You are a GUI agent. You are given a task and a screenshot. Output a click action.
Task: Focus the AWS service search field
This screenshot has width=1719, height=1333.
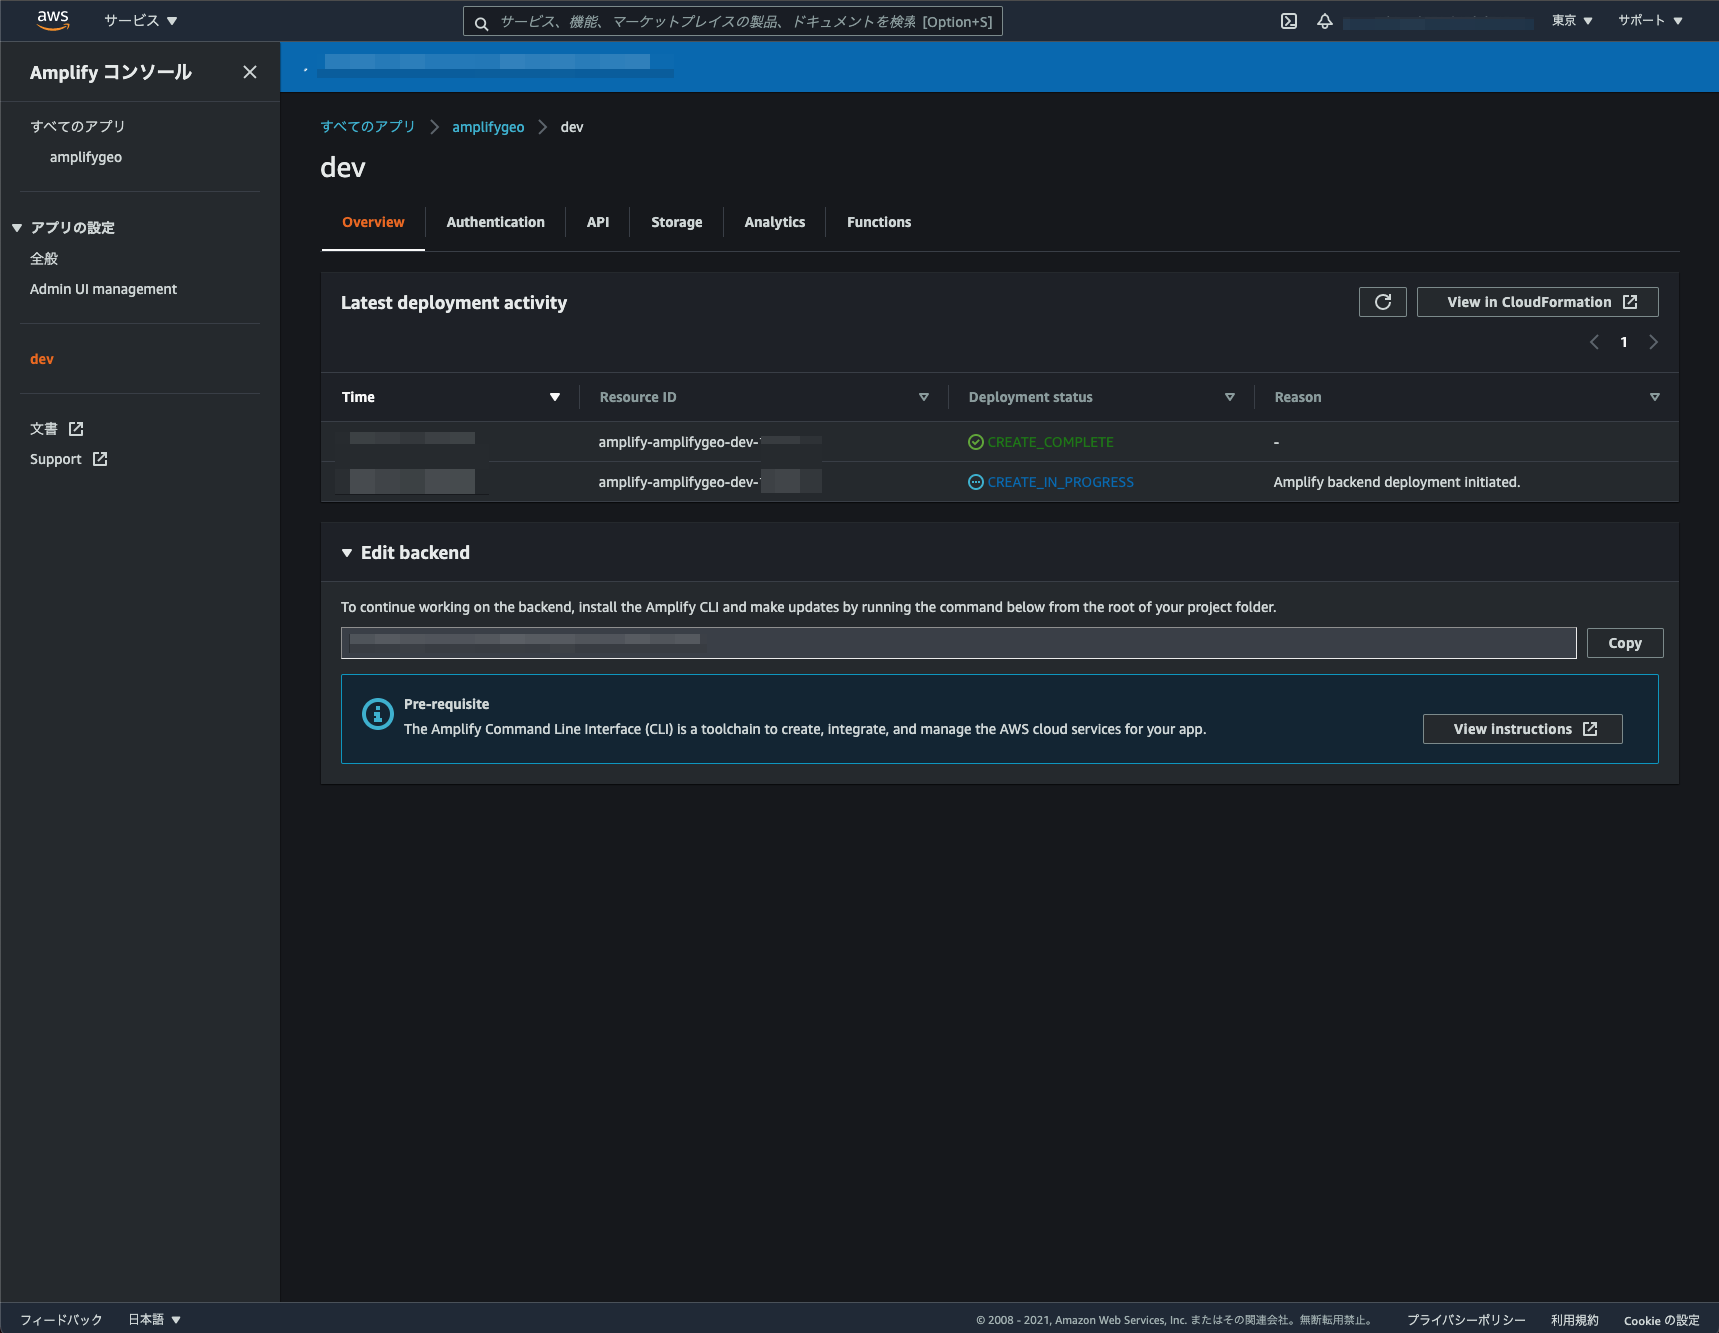click(x=733, y=22)
